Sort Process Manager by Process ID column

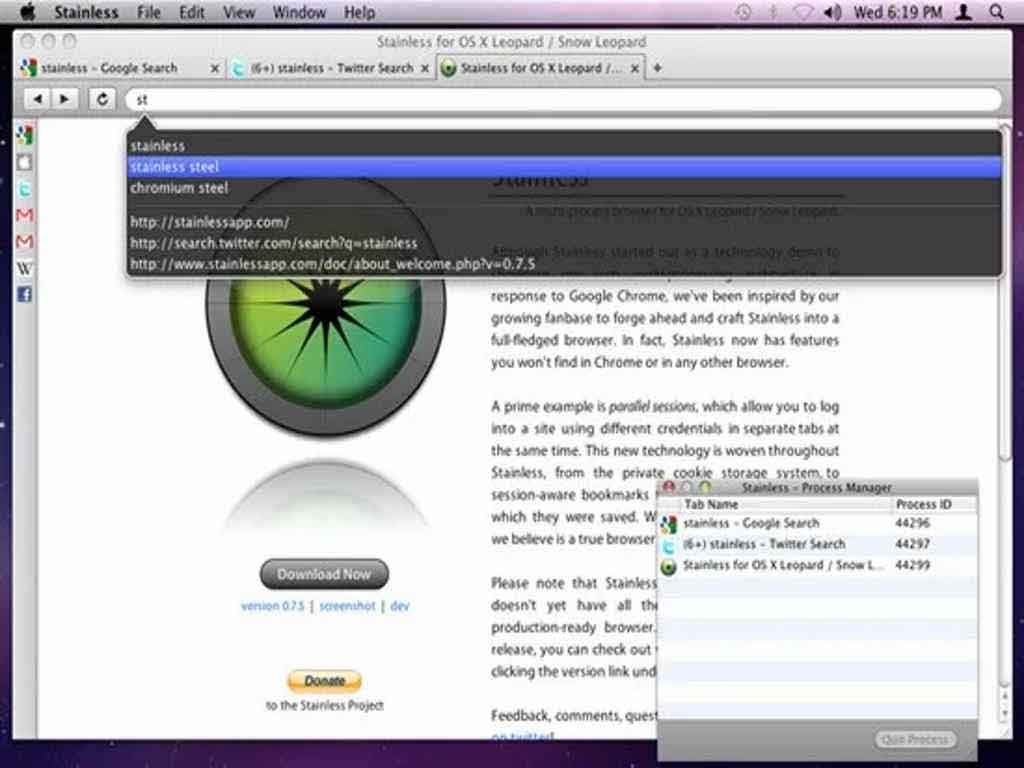tap(934, 504)
